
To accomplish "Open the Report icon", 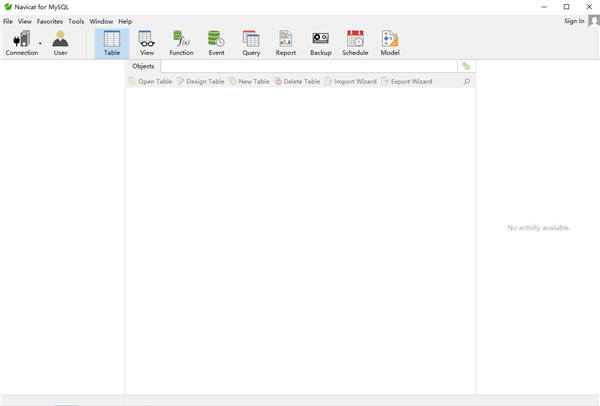I will click(286, 43).
